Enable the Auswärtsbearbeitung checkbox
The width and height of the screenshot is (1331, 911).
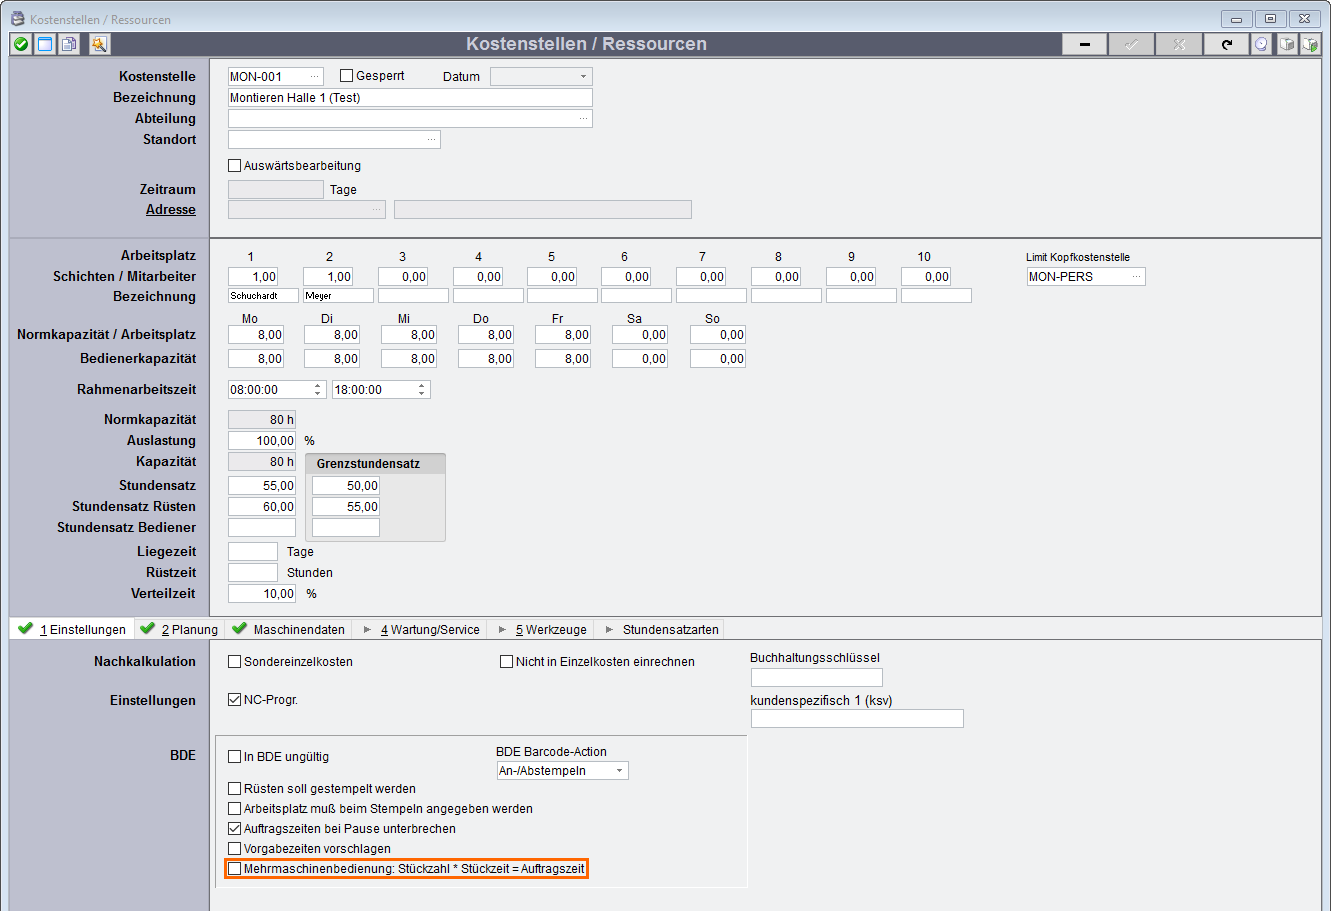235,166
